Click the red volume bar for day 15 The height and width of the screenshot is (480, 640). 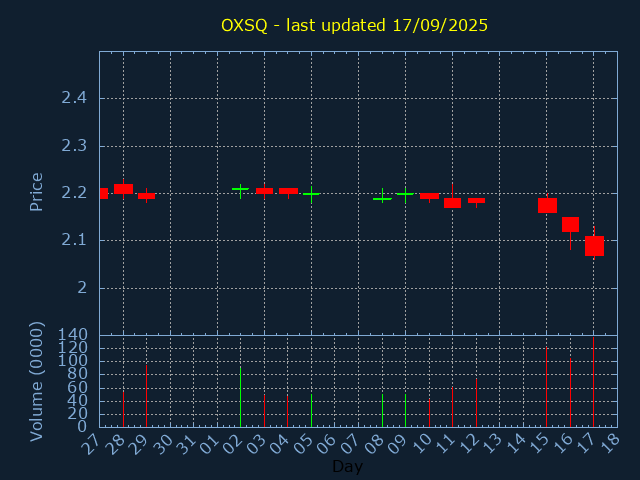point(547,387)
